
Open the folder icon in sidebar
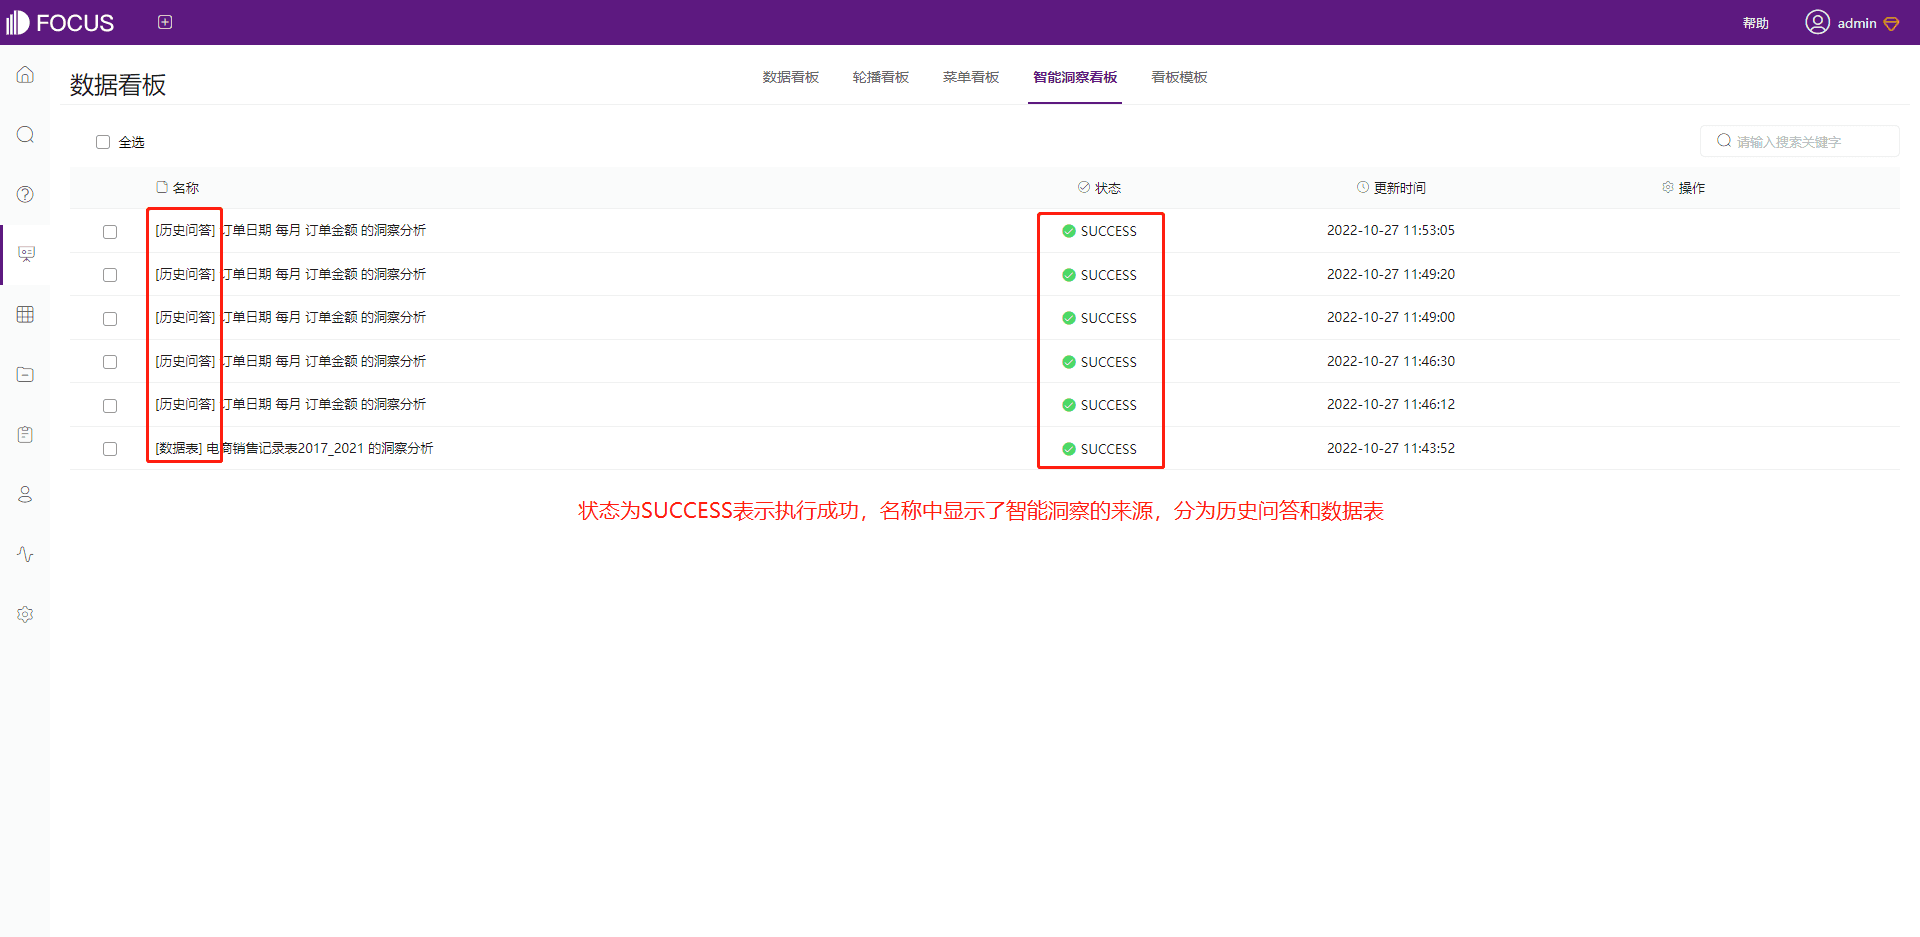click(x=25, y=374)
